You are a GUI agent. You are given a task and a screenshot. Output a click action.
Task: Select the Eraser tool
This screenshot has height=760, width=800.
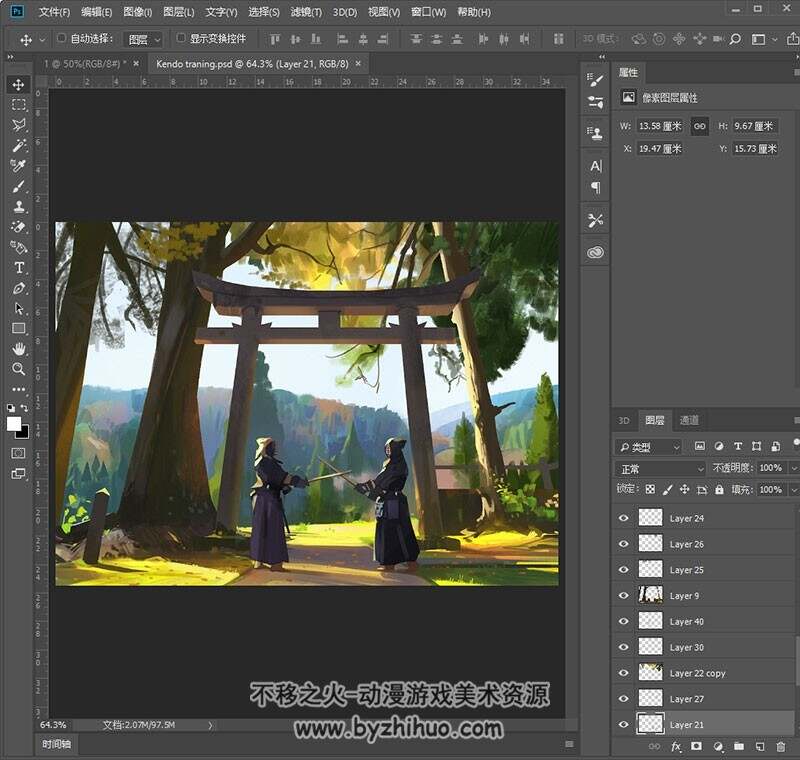[x=19, y=227]
